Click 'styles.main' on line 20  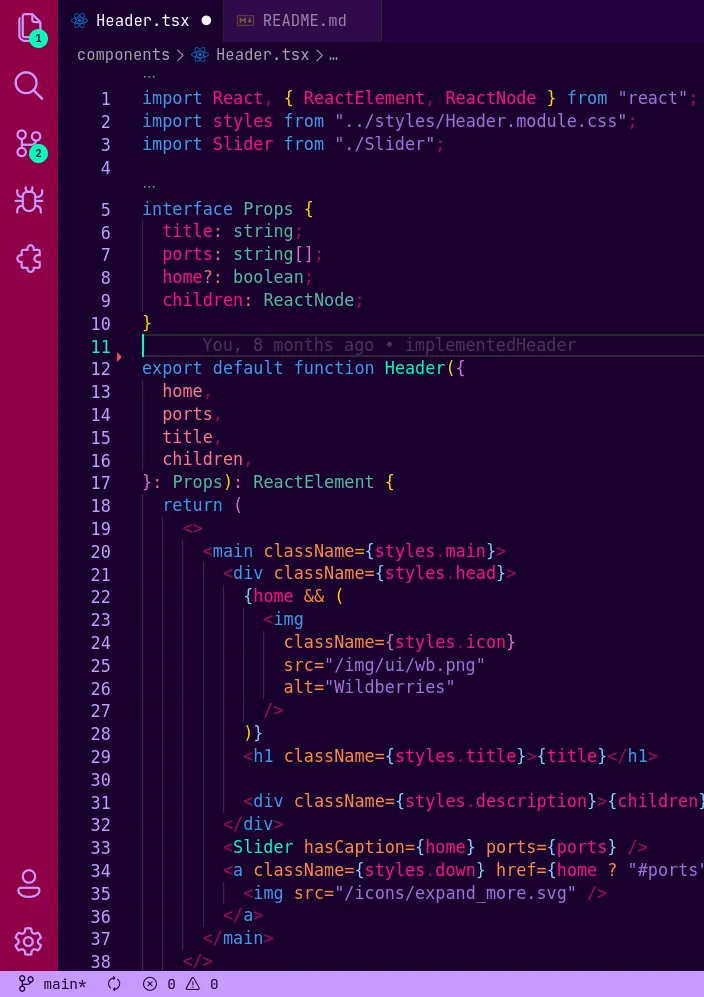431,551
